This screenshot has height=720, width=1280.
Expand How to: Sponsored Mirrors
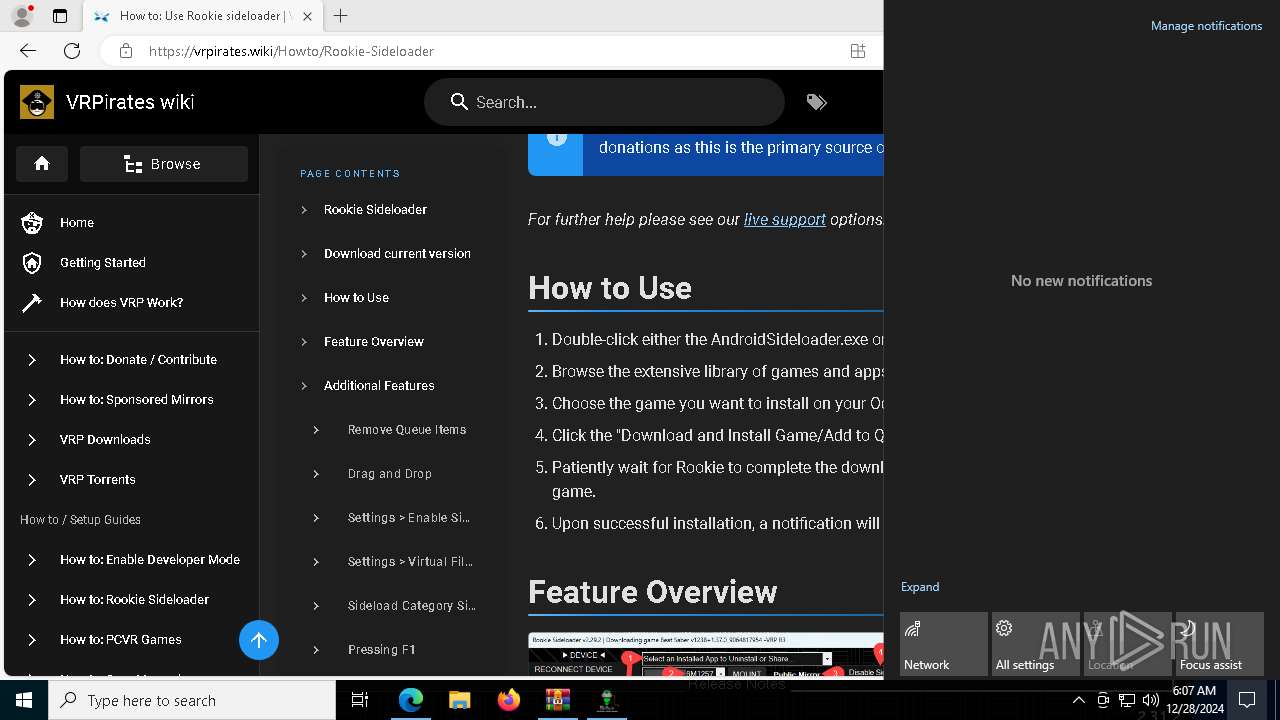[x=32, y=399]
